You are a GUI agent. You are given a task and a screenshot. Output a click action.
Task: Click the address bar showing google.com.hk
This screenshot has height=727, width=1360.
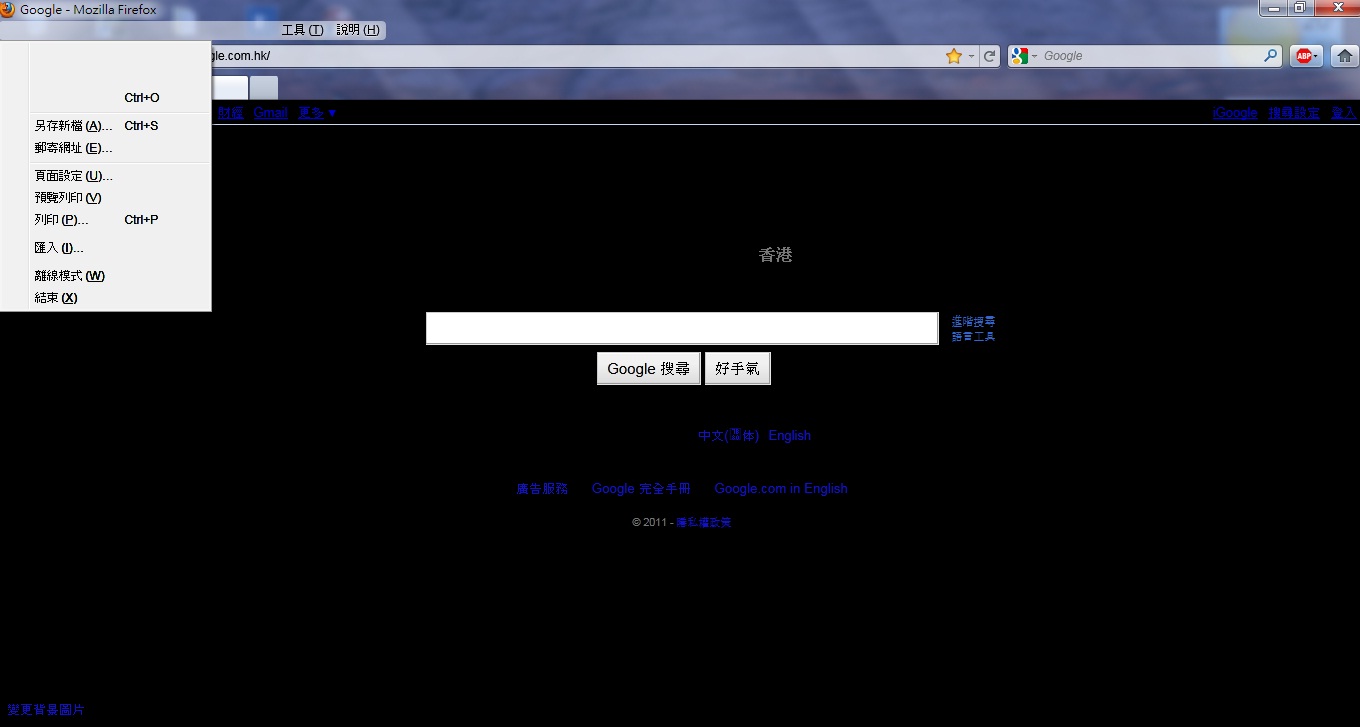575,56
